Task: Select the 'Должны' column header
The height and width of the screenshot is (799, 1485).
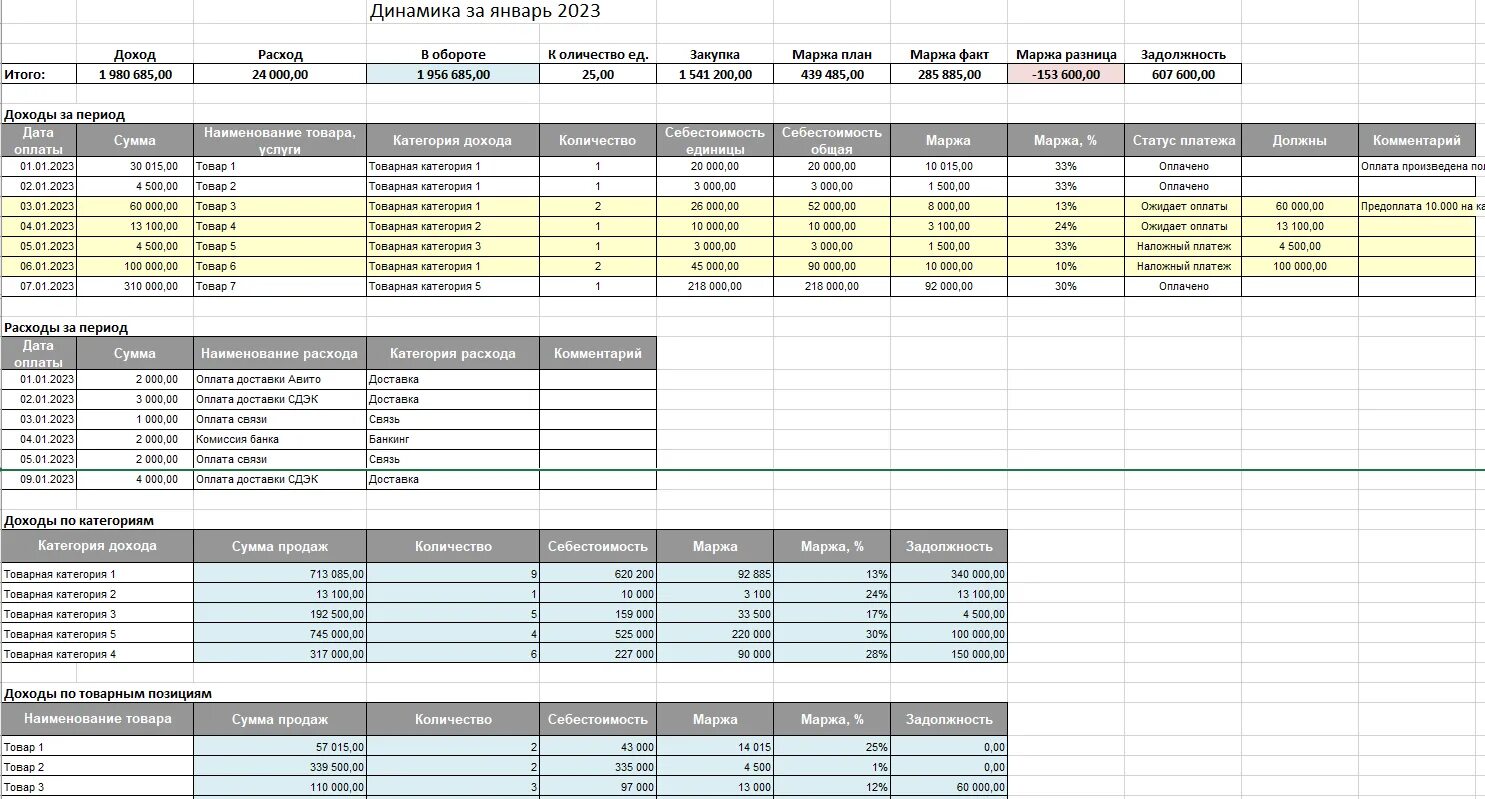Action: click(1300, 140)
